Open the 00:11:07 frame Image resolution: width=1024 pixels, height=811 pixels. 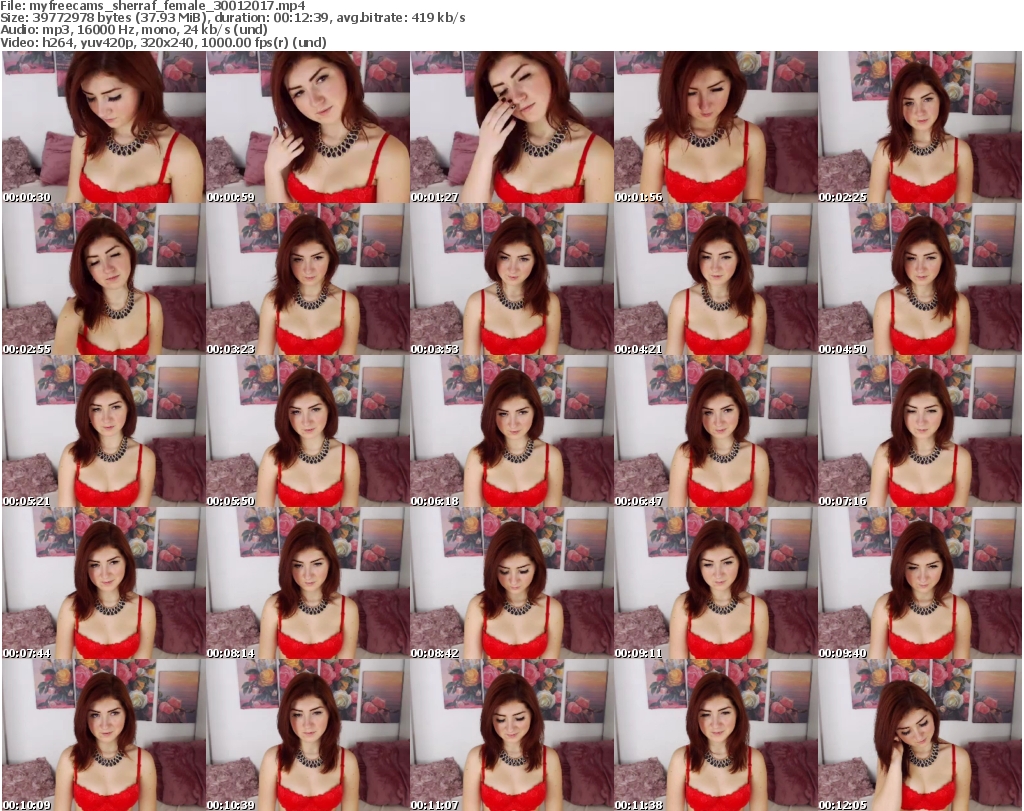click(x=511, y=735)
